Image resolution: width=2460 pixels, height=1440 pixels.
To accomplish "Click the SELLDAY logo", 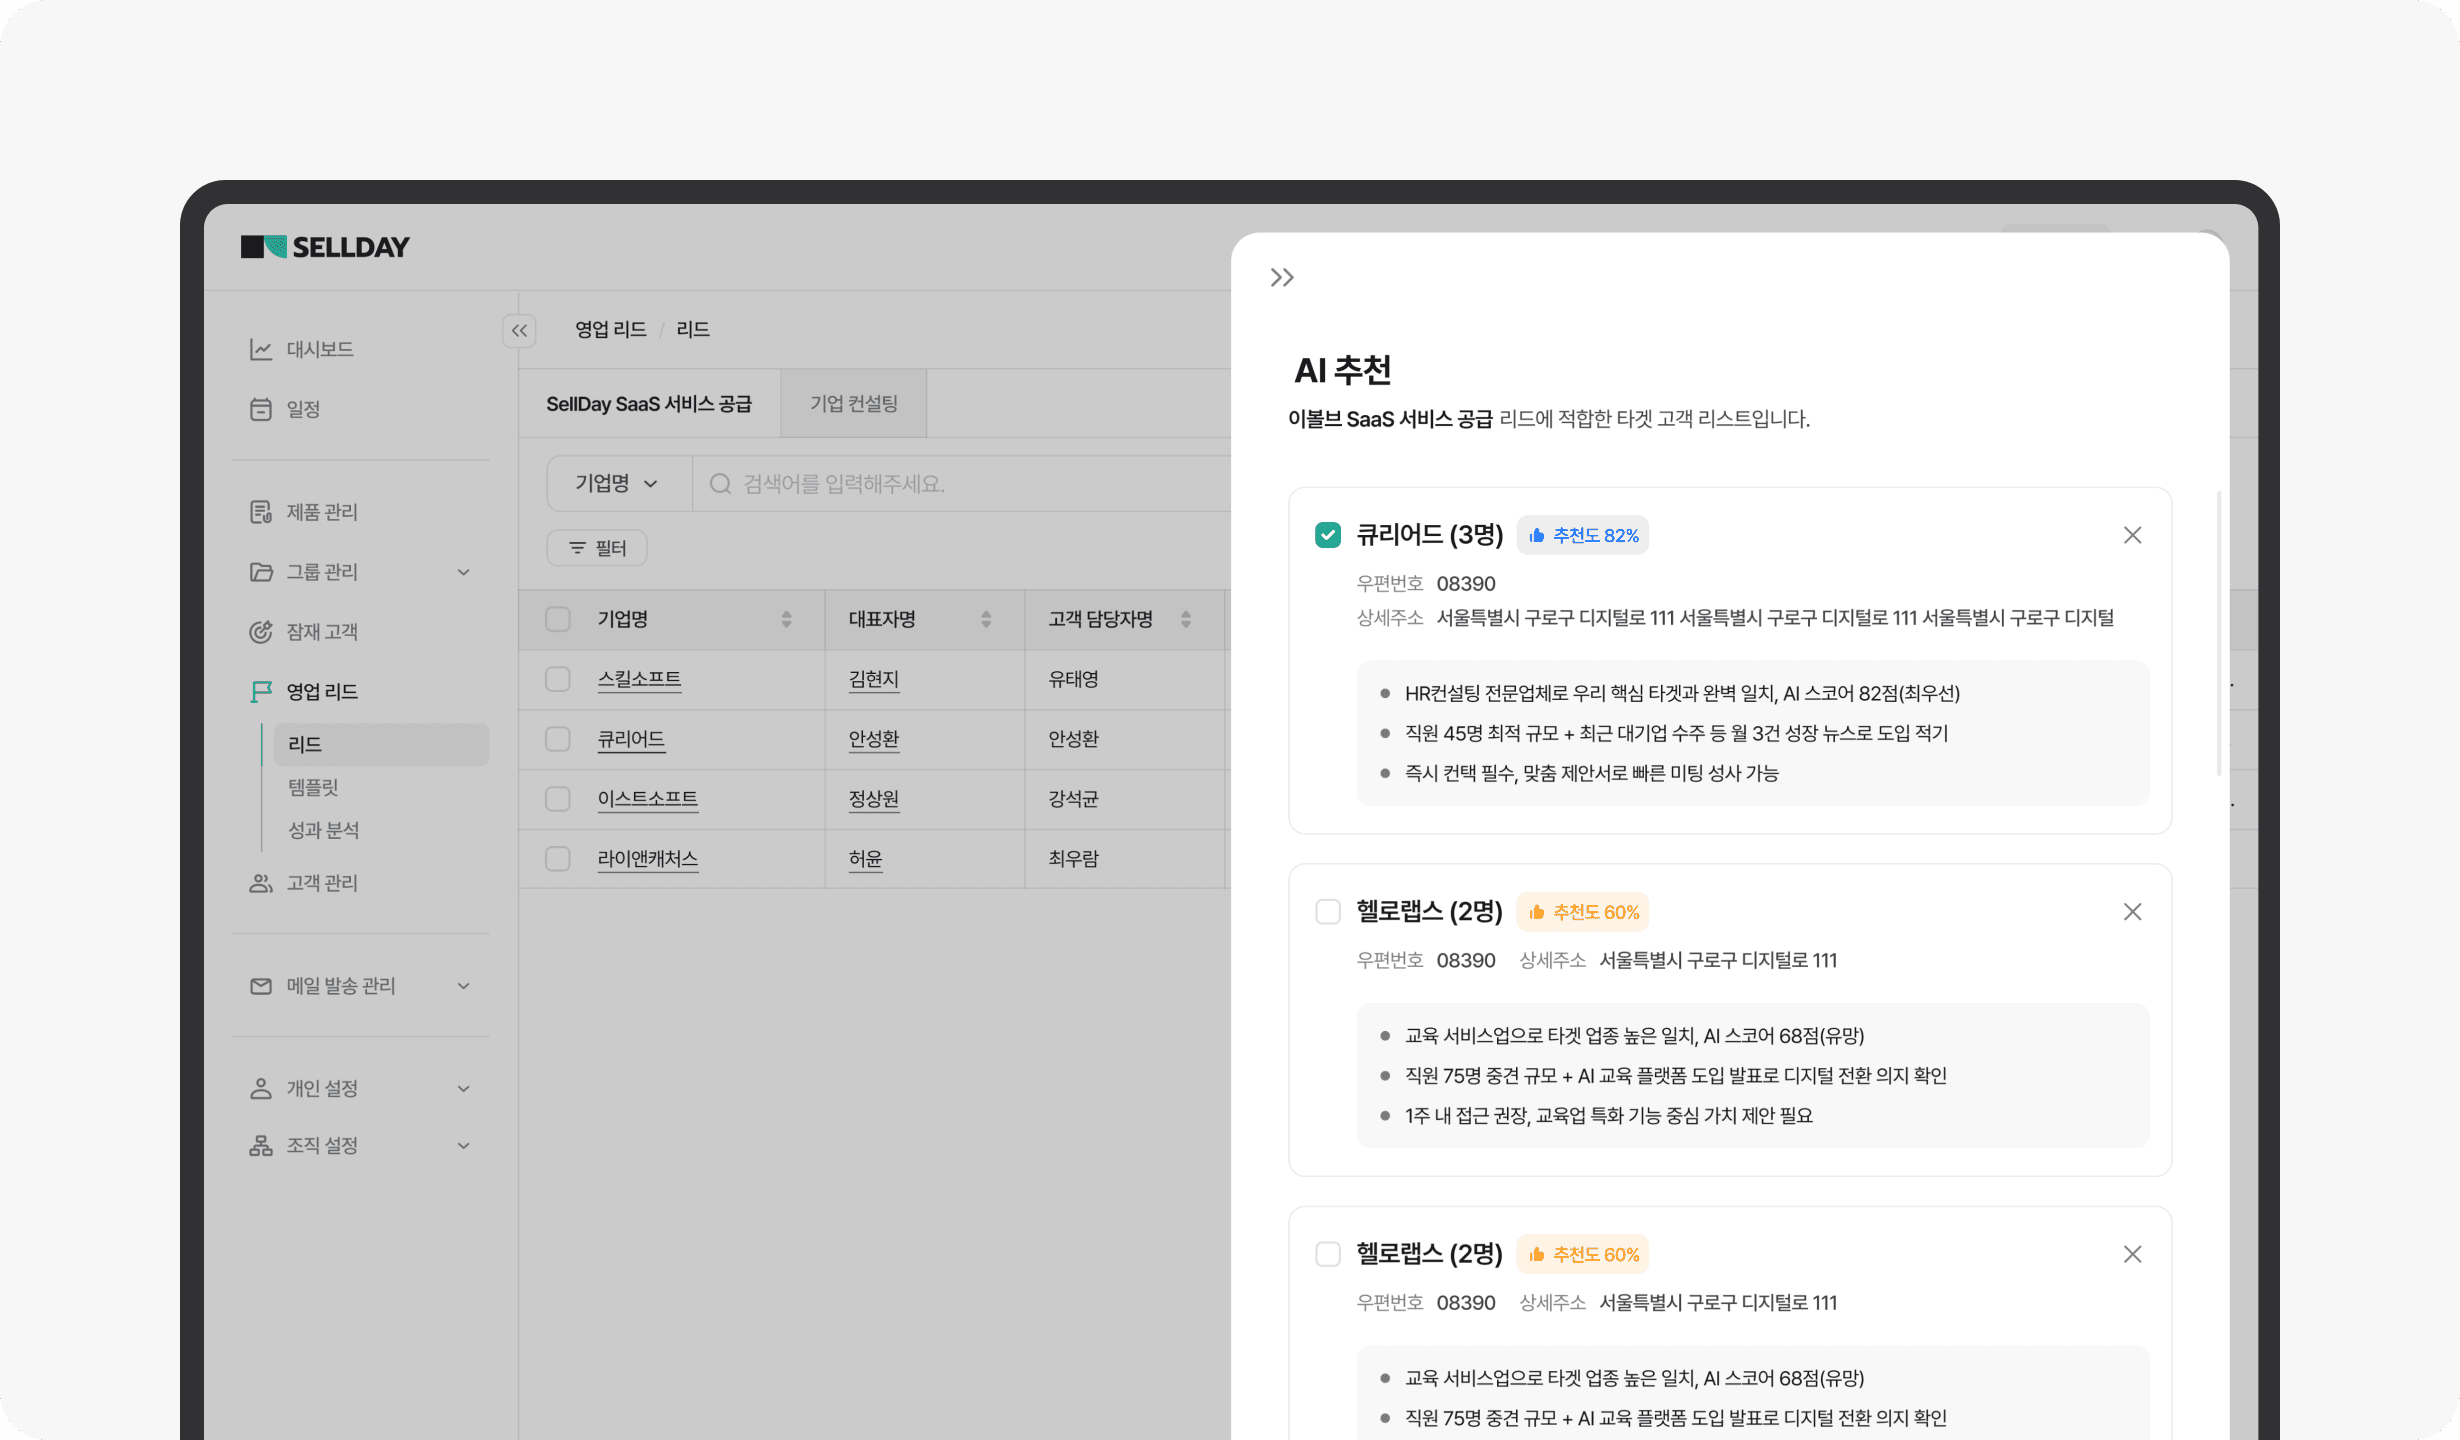I will pyautogui.click(x=325, y=247).
